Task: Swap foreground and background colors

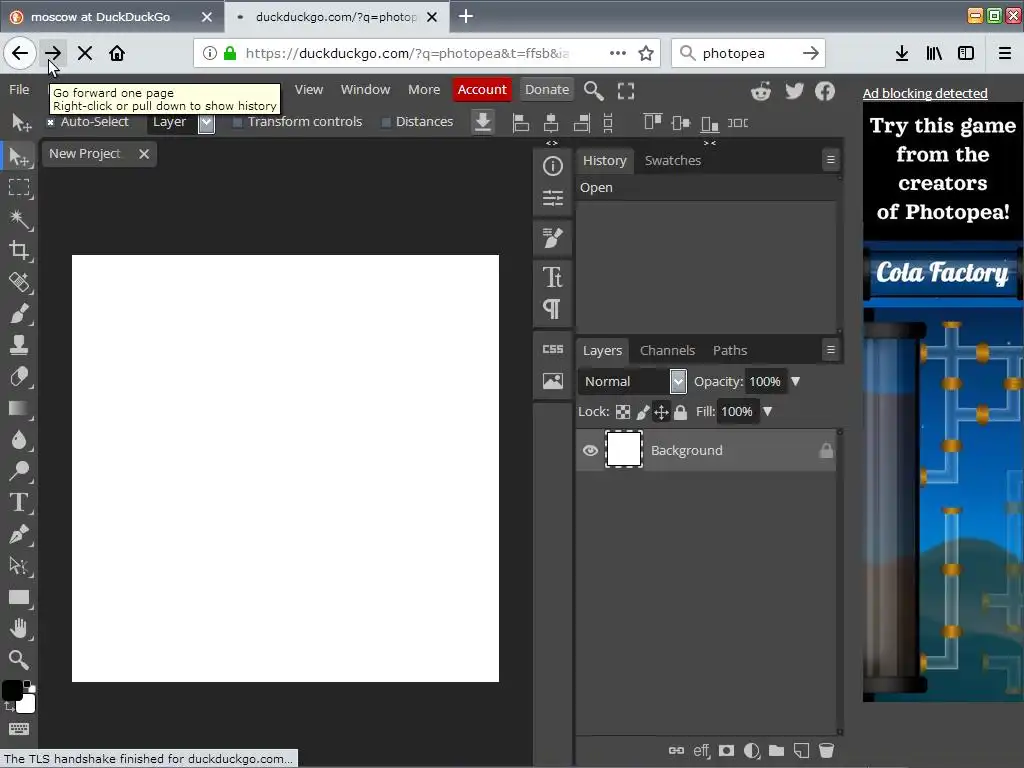Action: pyautogui.click(x=9, y=707)
